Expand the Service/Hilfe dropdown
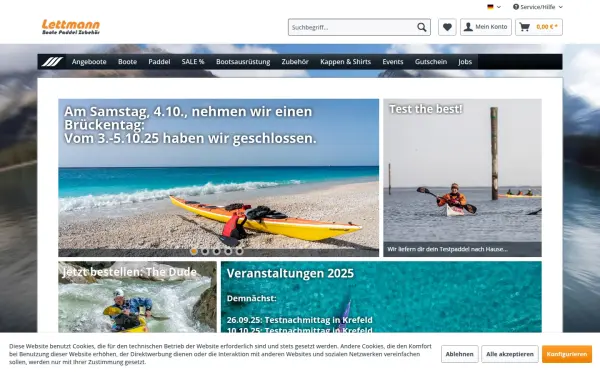This screenshot has height=375, width=600. tap(538, 7)
